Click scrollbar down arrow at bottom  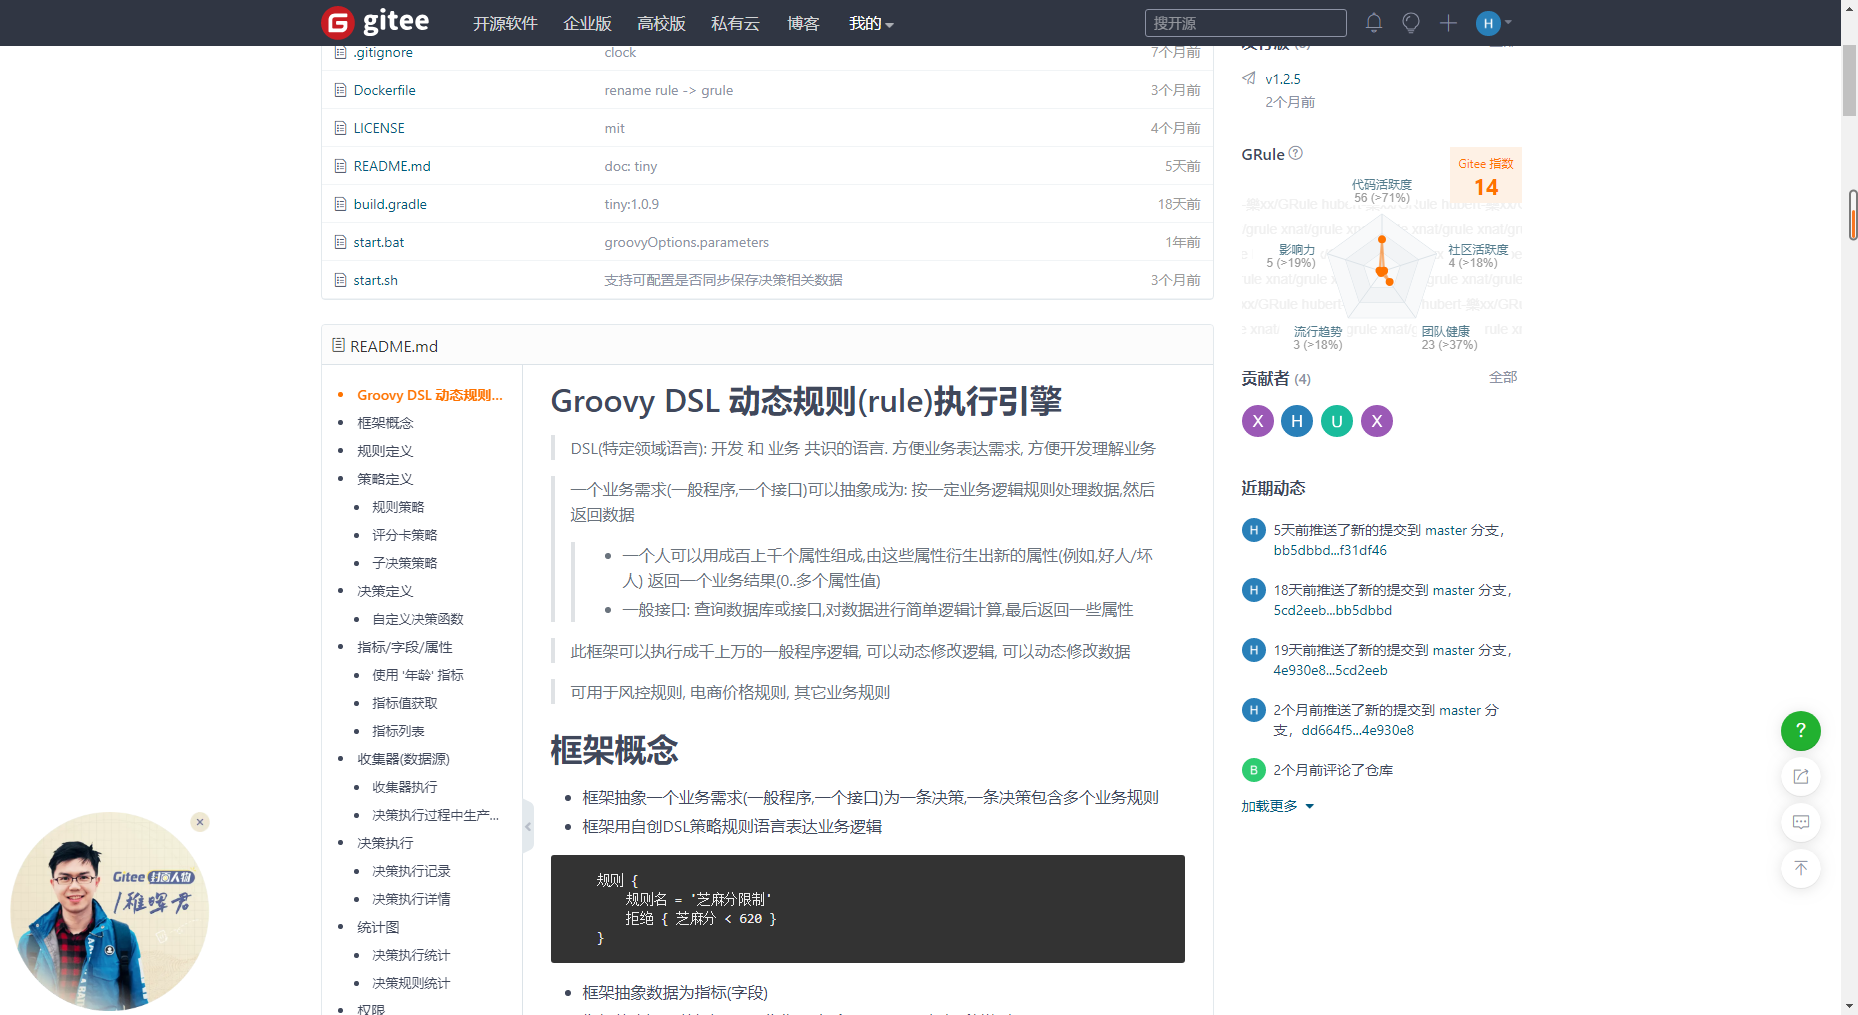tap(1849, 1006)
